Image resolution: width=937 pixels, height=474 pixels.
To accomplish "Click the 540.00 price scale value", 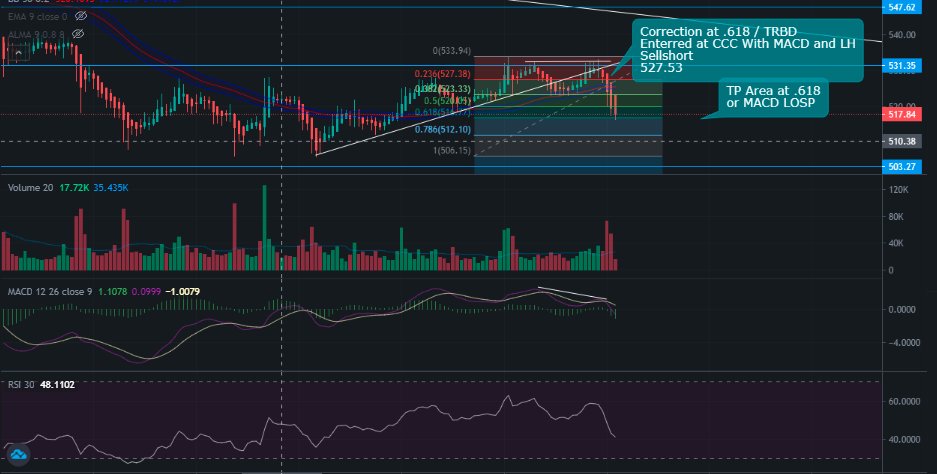I will point(902,35).
